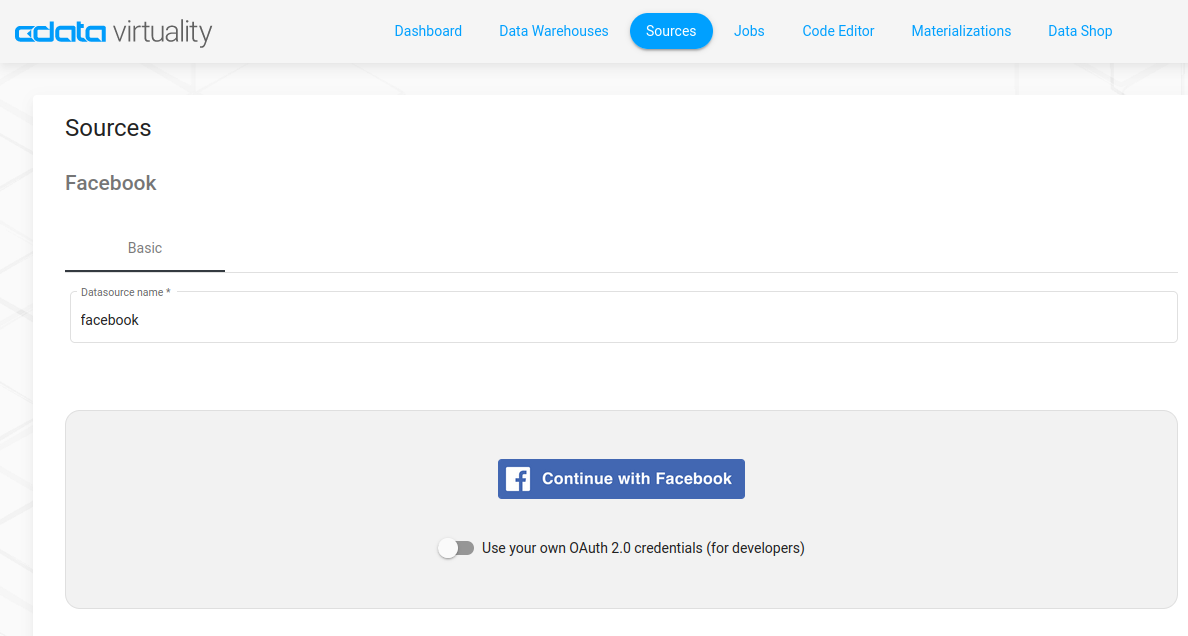Click the Sources page title
The height and width of the screenshot is (636, 1188).
[108, 128]
